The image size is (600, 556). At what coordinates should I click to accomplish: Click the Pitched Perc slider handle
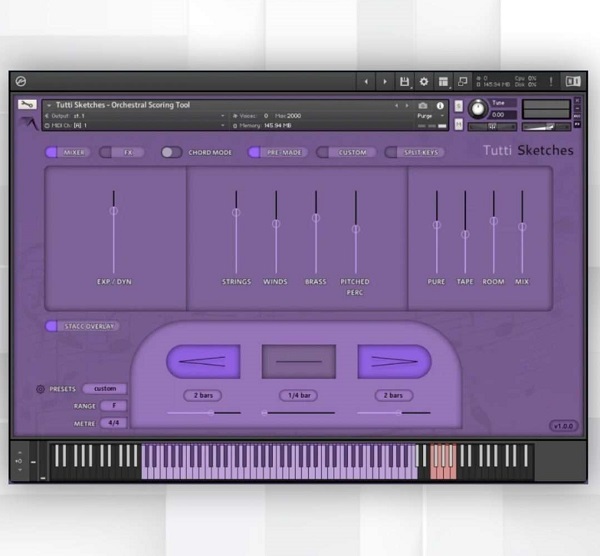(355, 229)
